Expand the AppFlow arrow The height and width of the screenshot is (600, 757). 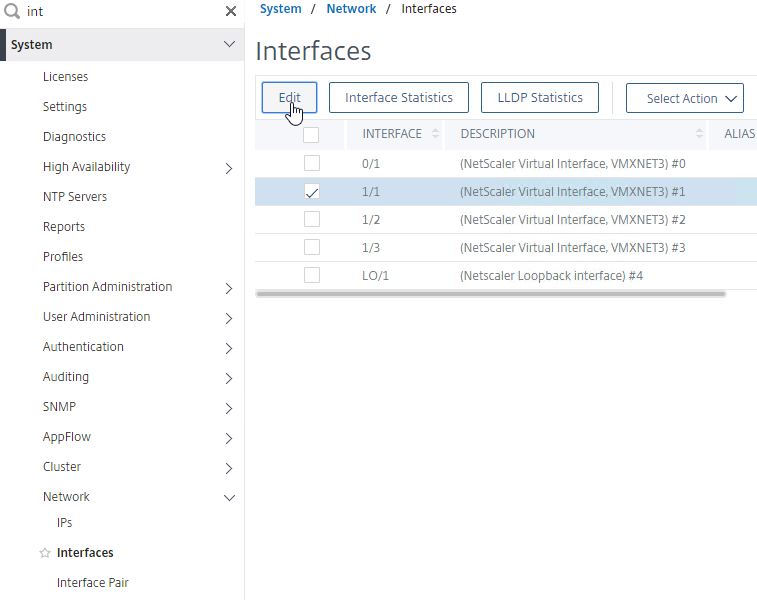[x=229, y=439]
